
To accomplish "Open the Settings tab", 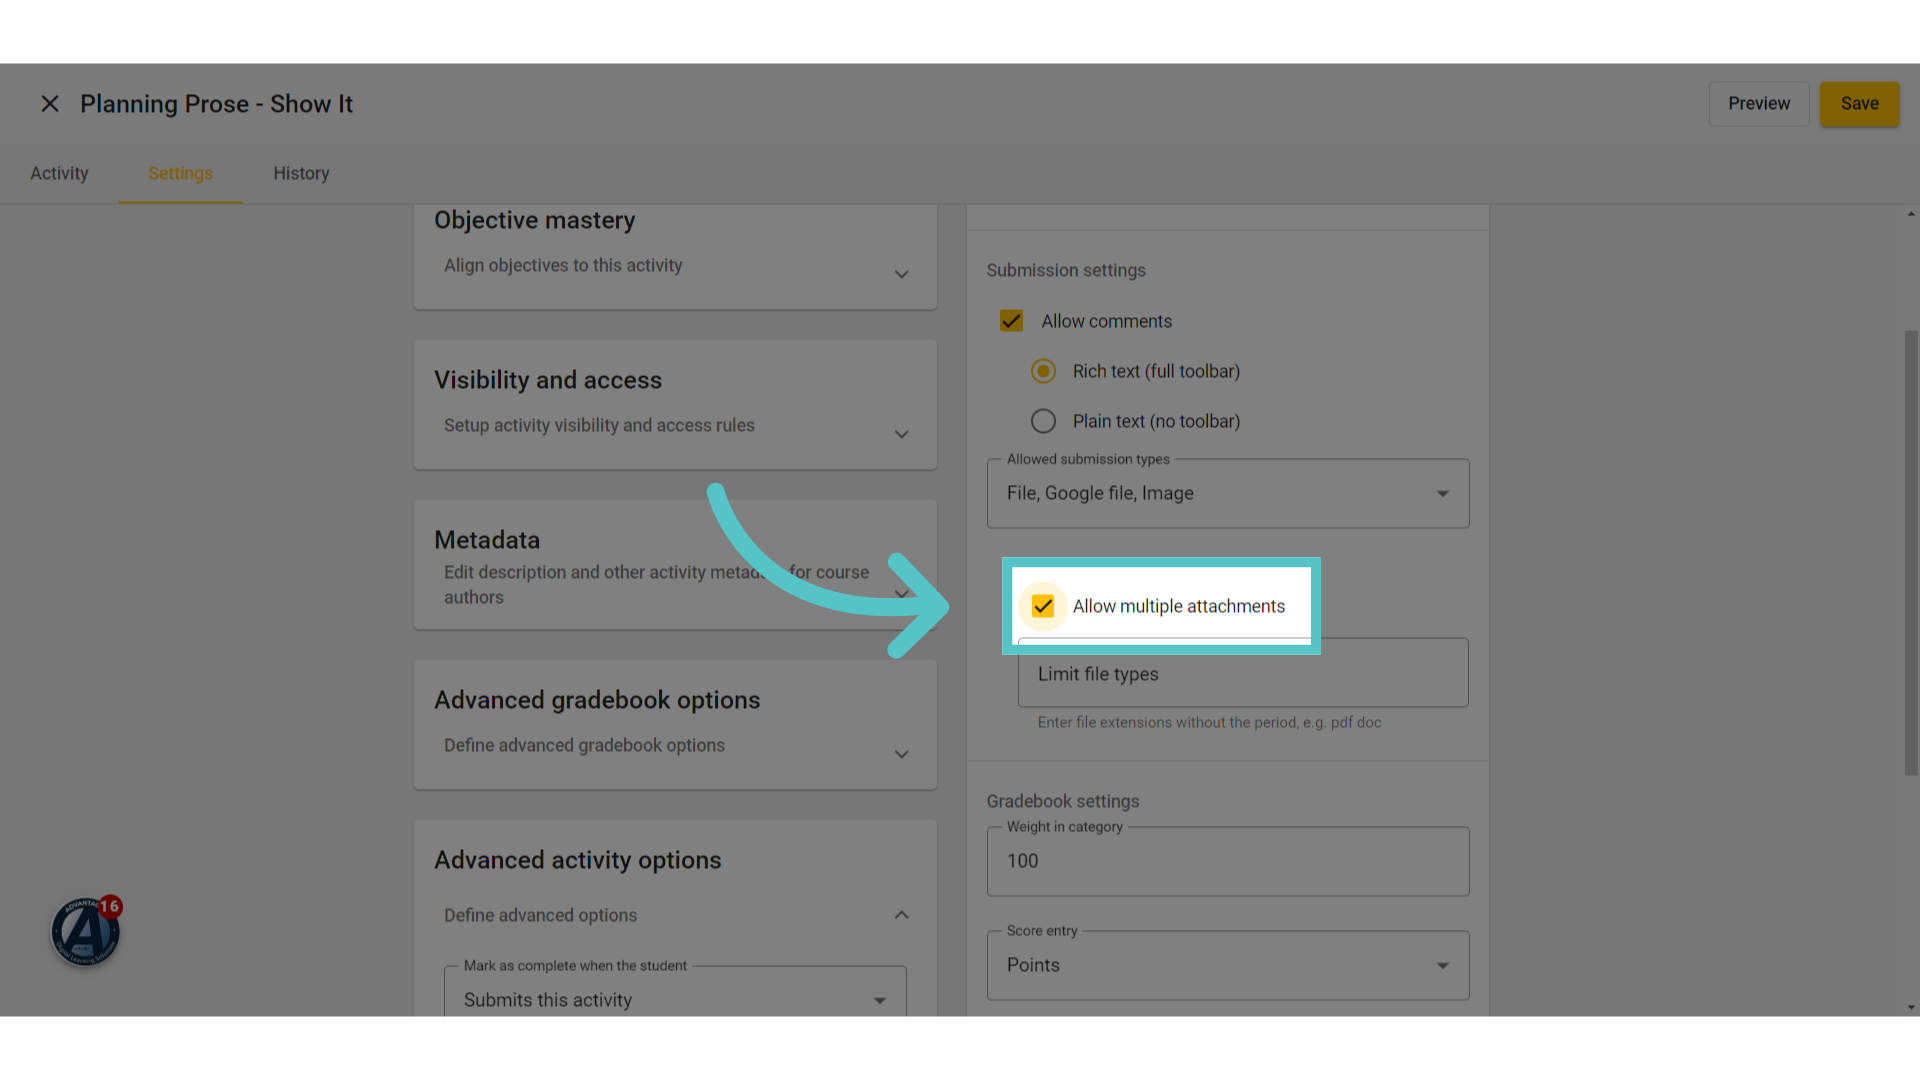I will (180, 174).
